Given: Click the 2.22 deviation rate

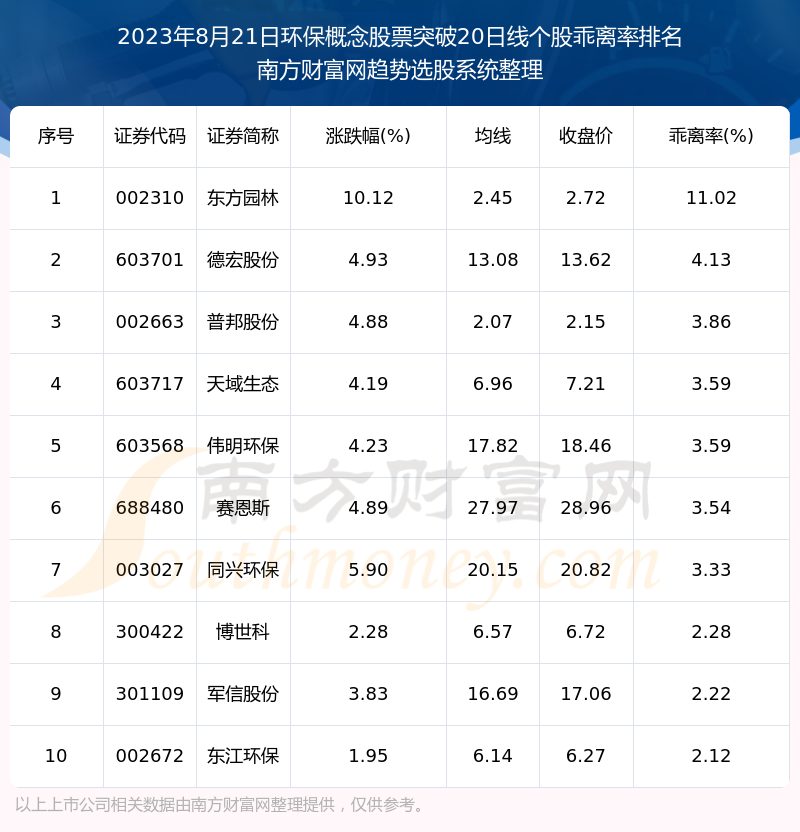Looking at the screenshot, I should point(711,695).
